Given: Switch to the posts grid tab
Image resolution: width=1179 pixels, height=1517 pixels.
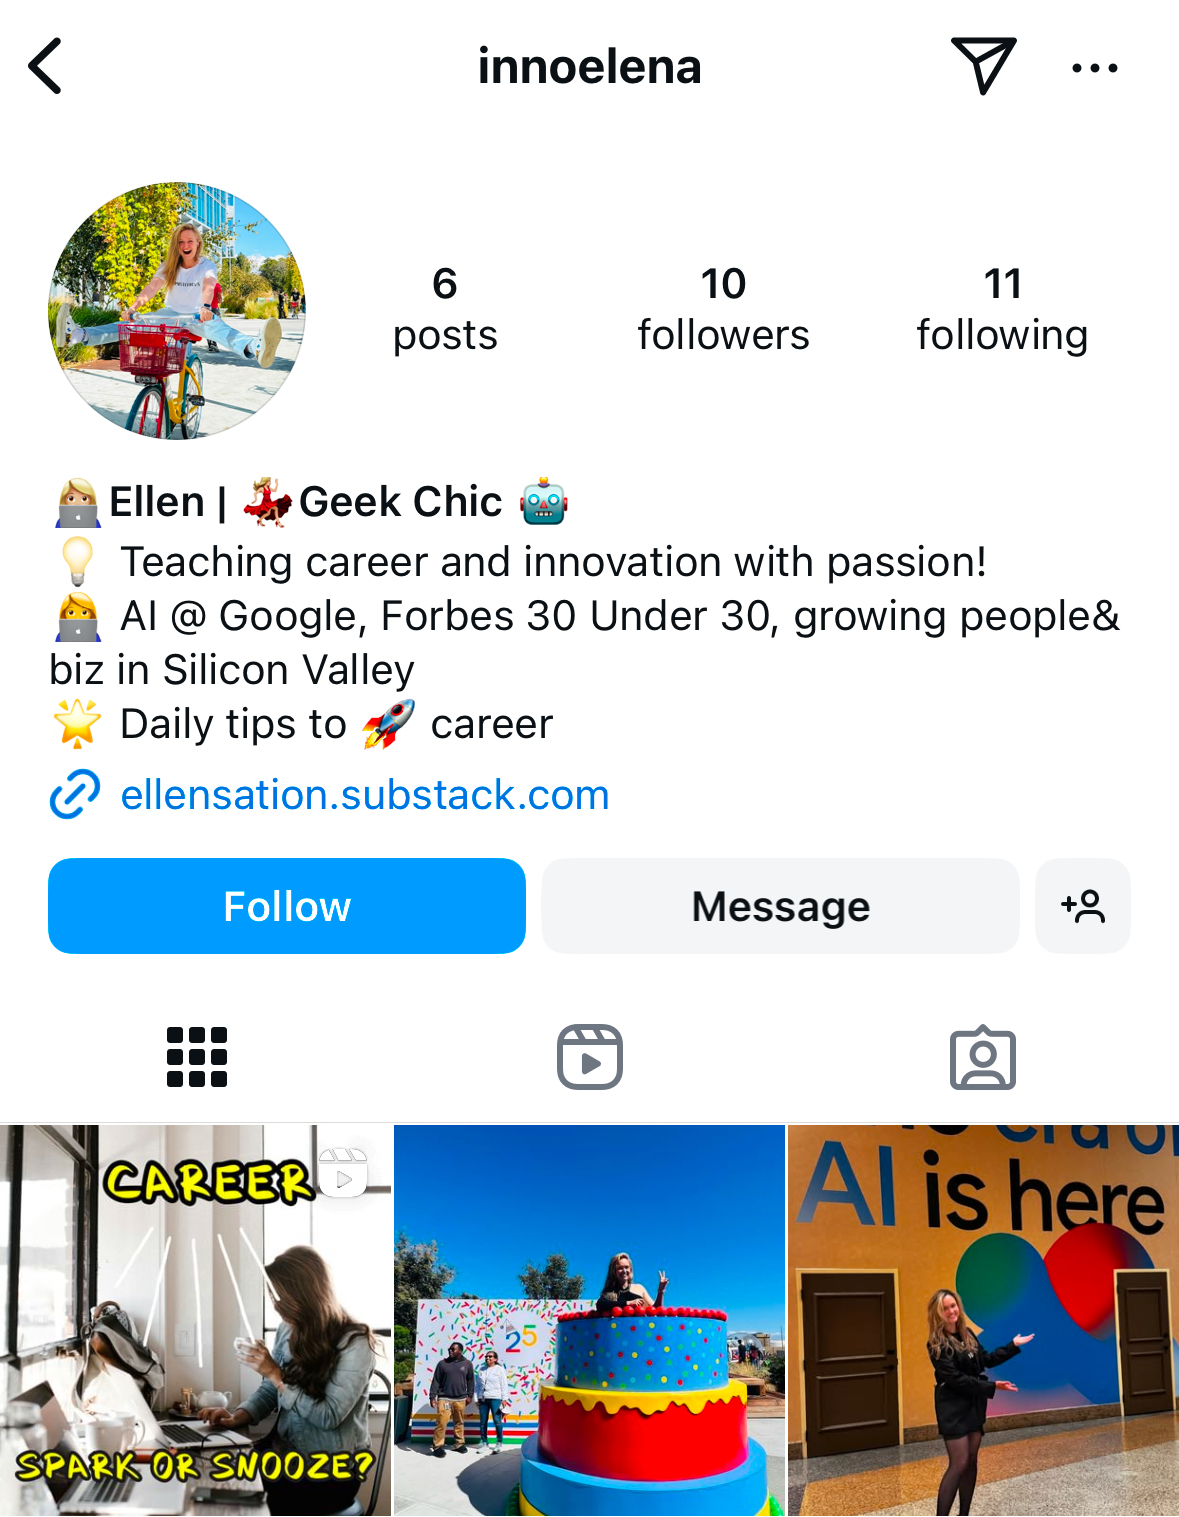Looking at the screenshot, I should (x=197, y=1057).
